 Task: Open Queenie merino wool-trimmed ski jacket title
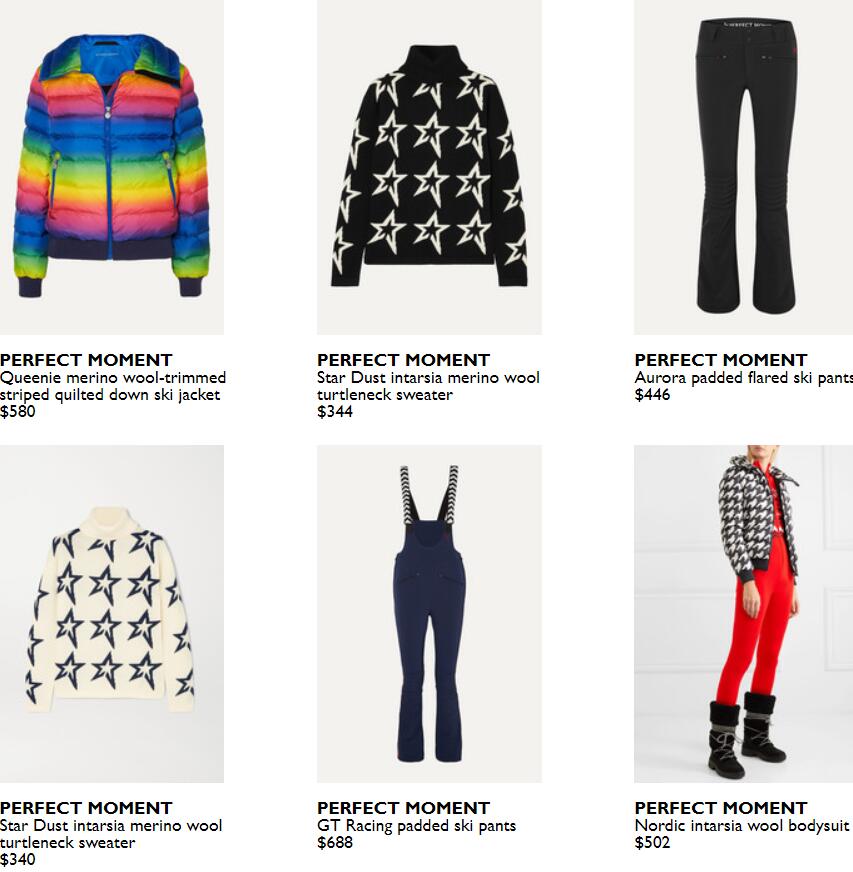pyautogui.click(x=113, y=386)
